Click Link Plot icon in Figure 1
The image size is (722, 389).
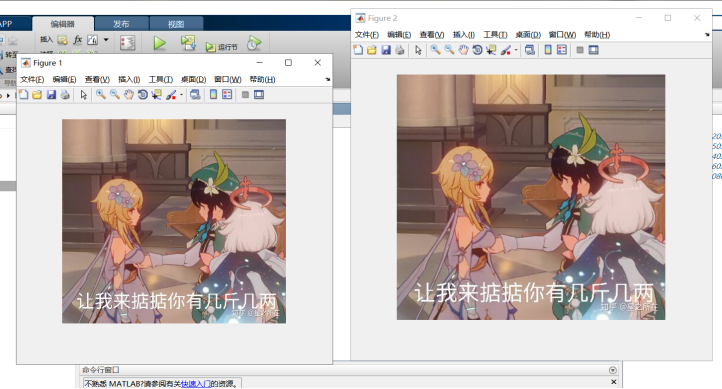195,95
